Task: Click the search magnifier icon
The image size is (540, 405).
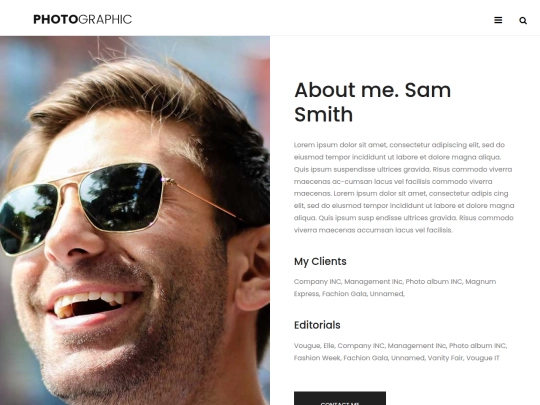Action: 523,21
